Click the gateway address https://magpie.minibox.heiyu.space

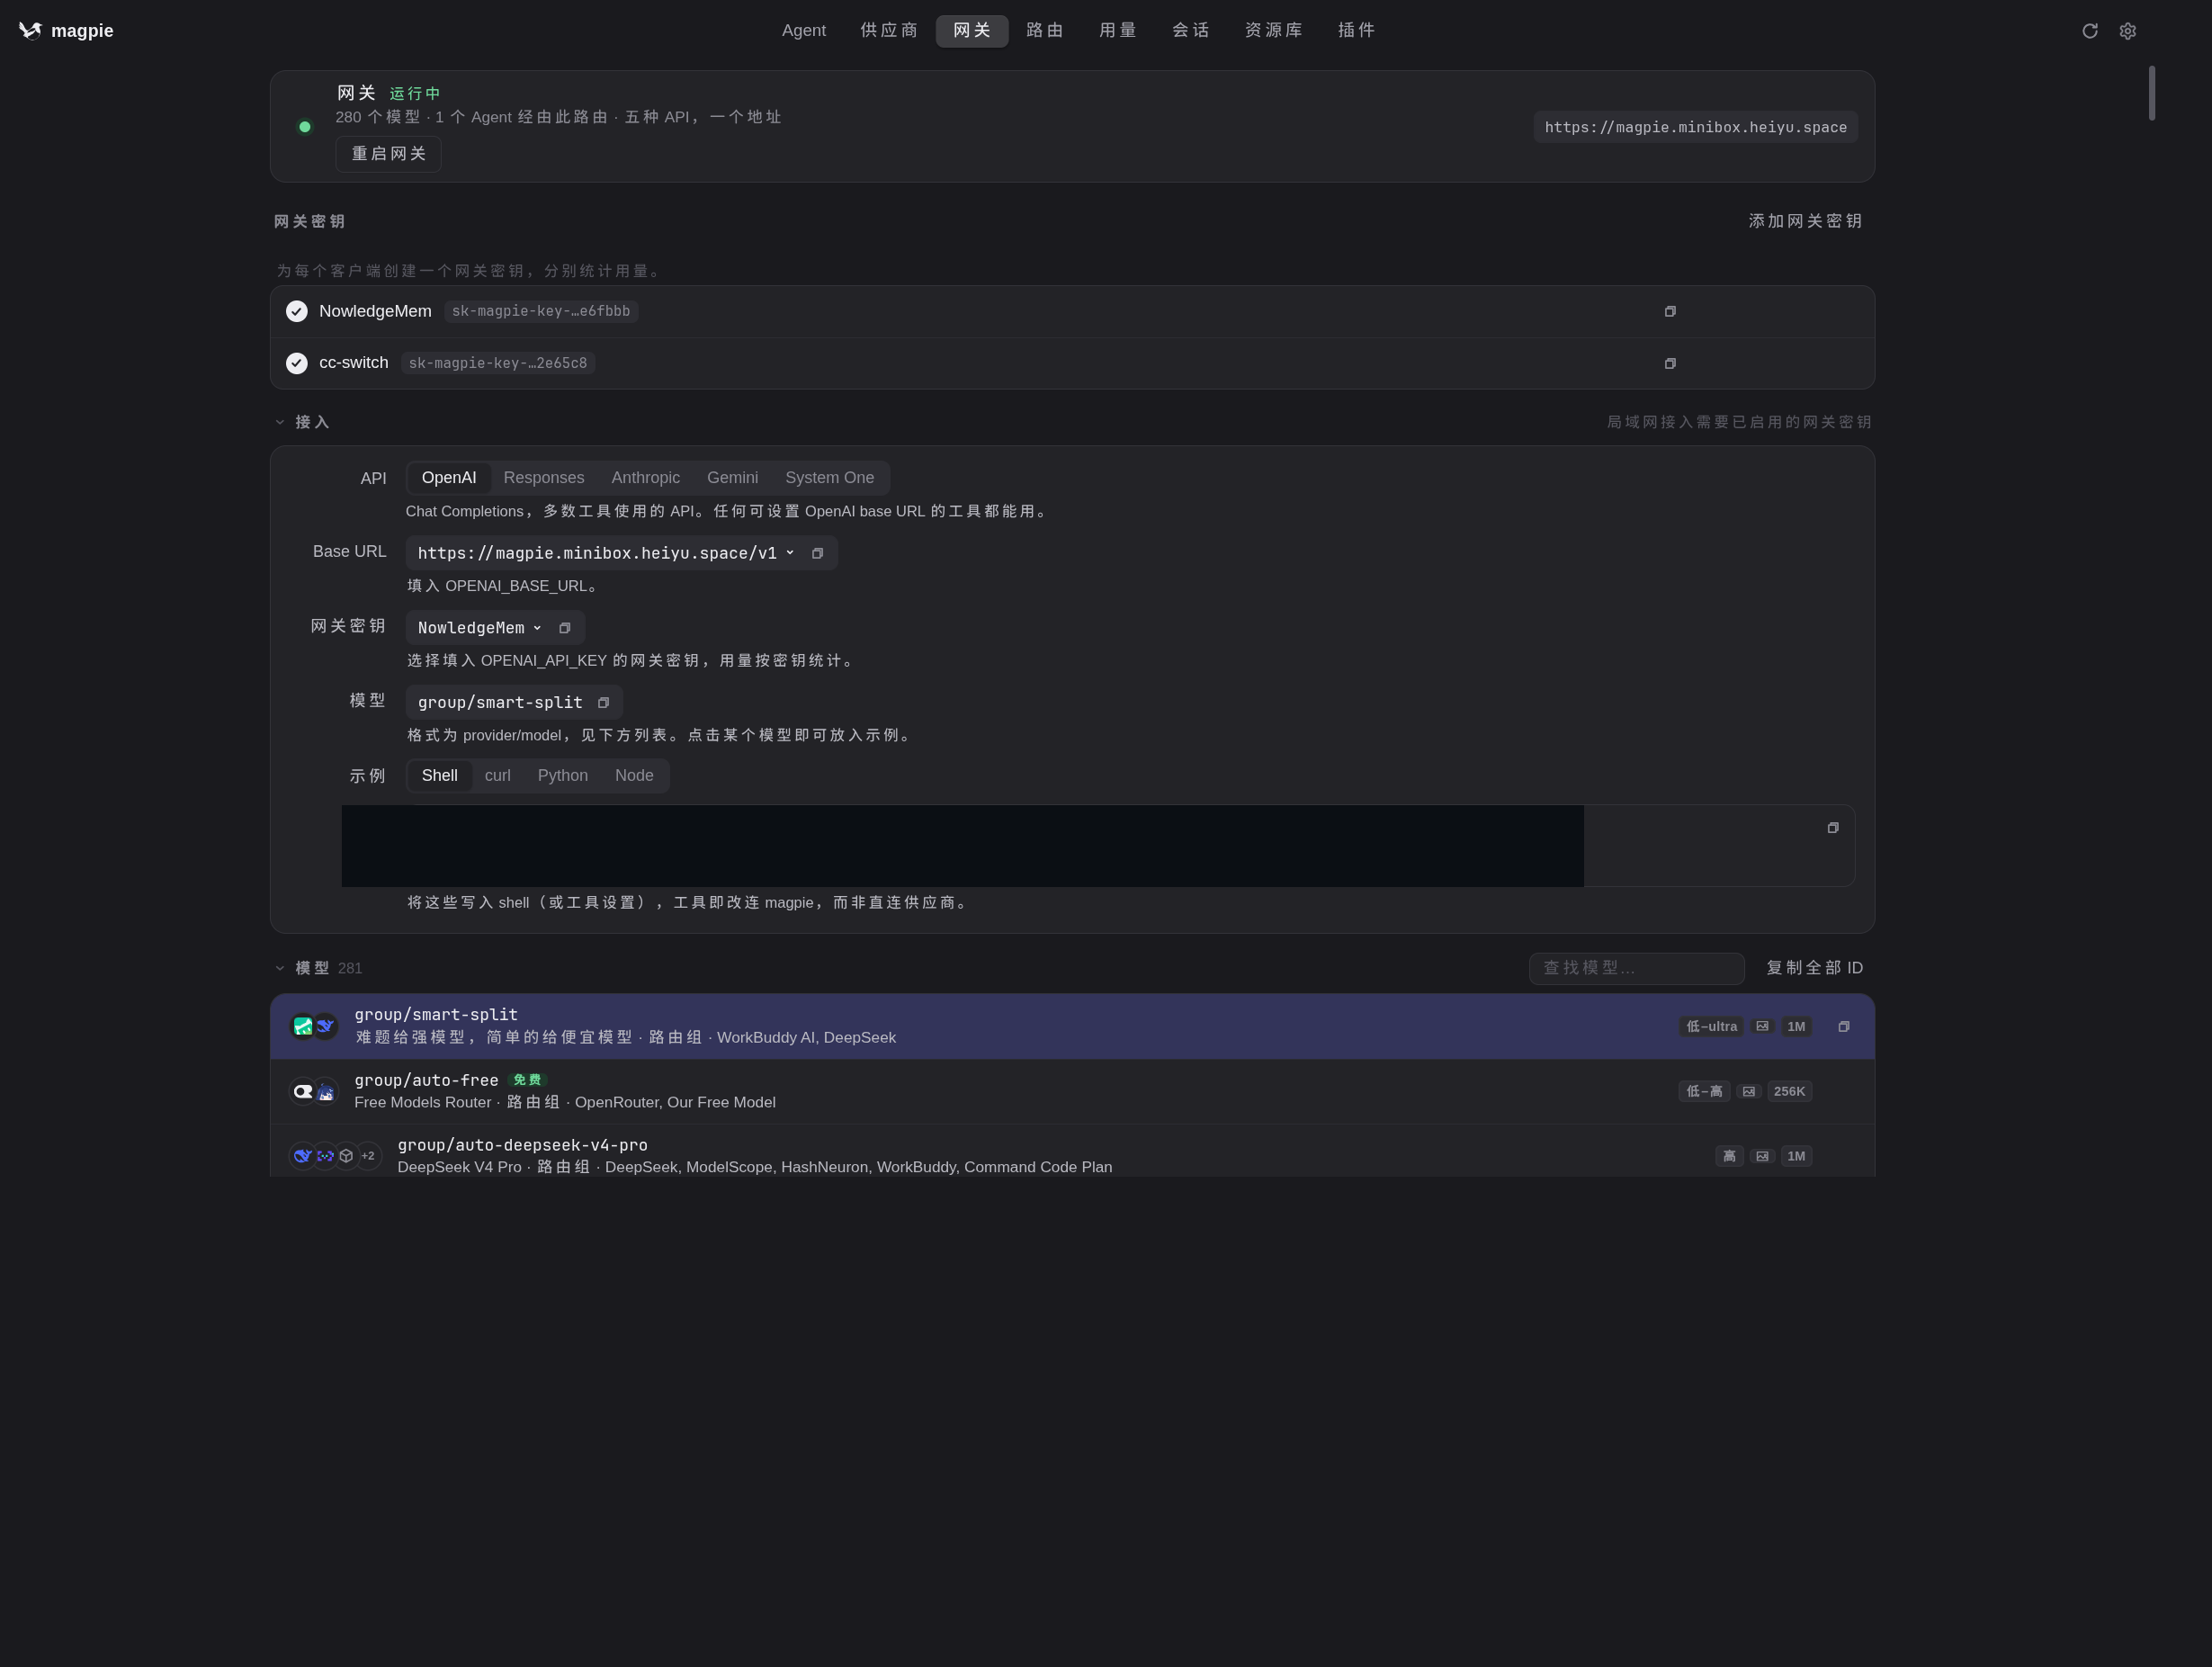pos(1696,127)
